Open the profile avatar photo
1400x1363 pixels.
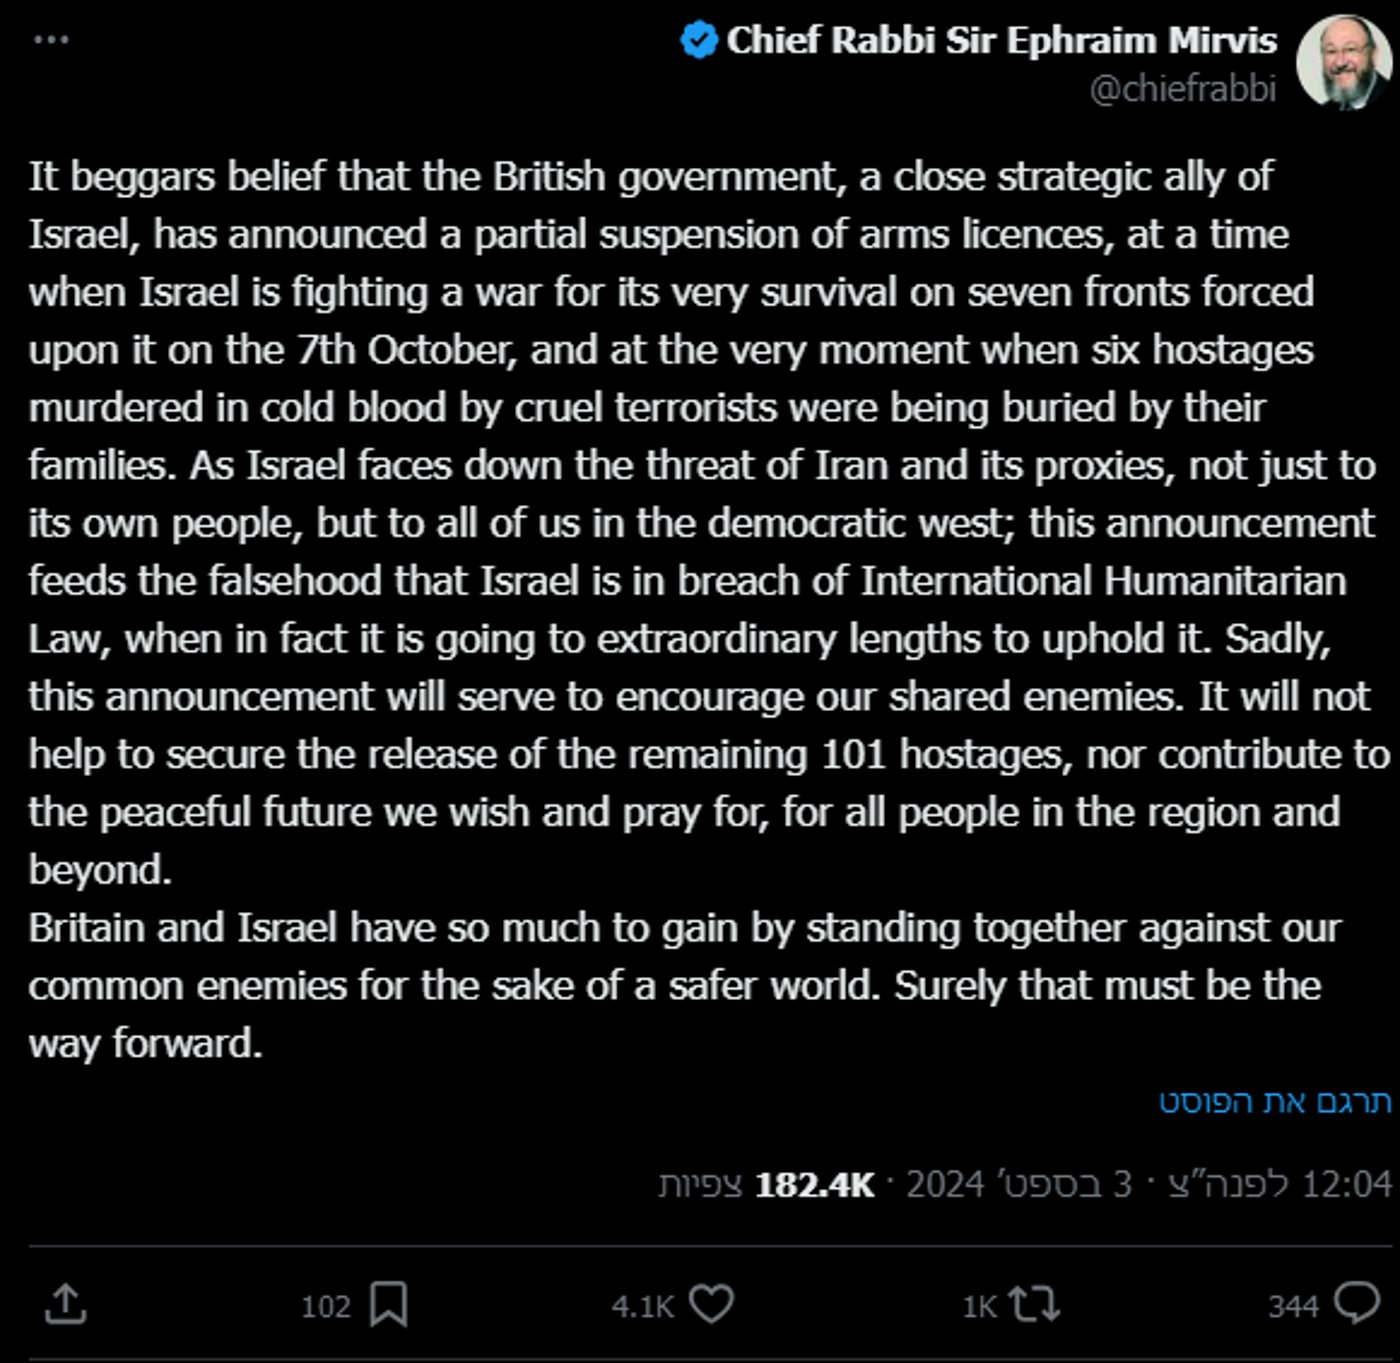coord(1344,61)
